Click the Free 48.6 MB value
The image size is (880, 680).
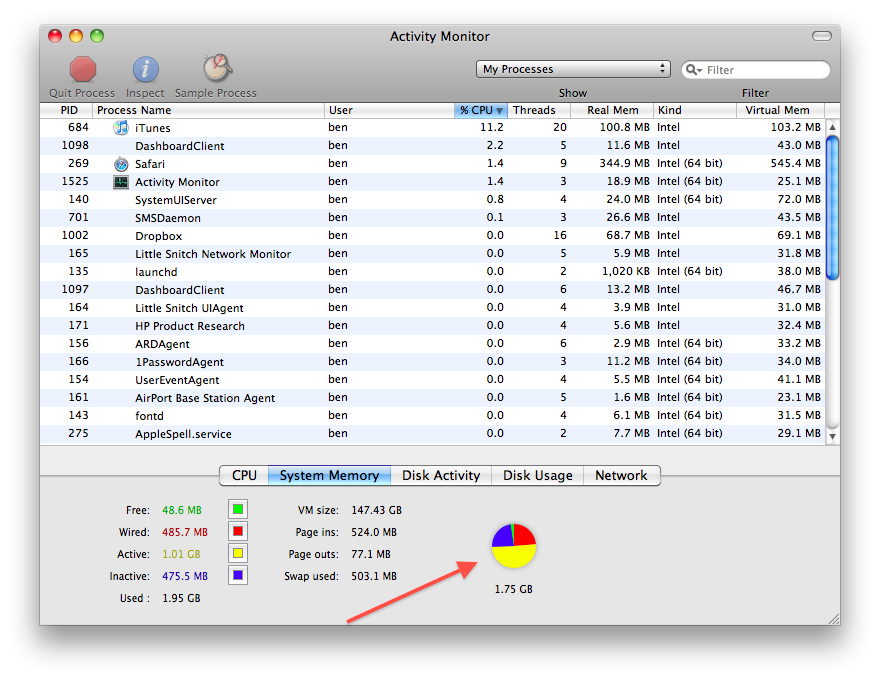182,510
